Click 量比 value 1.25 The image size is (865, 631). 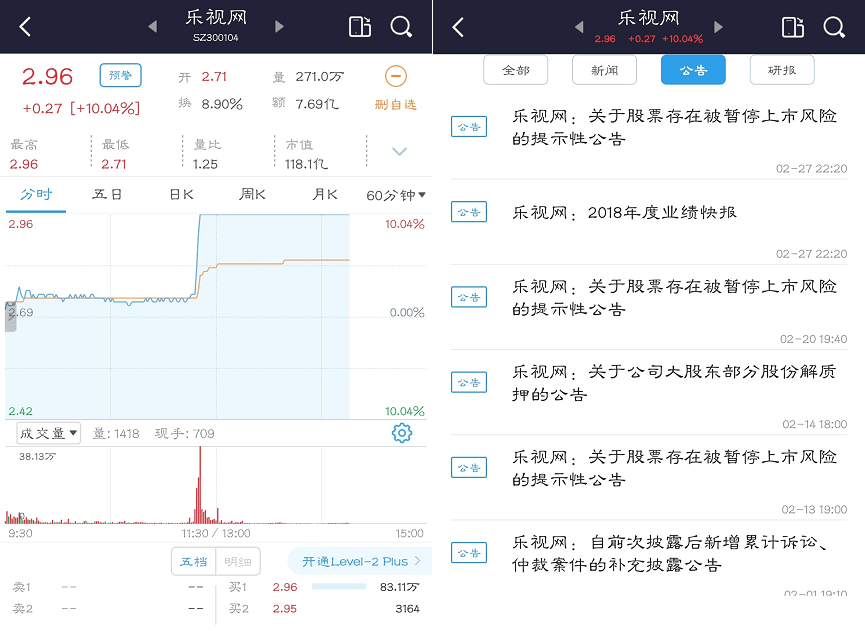point(205,164)
